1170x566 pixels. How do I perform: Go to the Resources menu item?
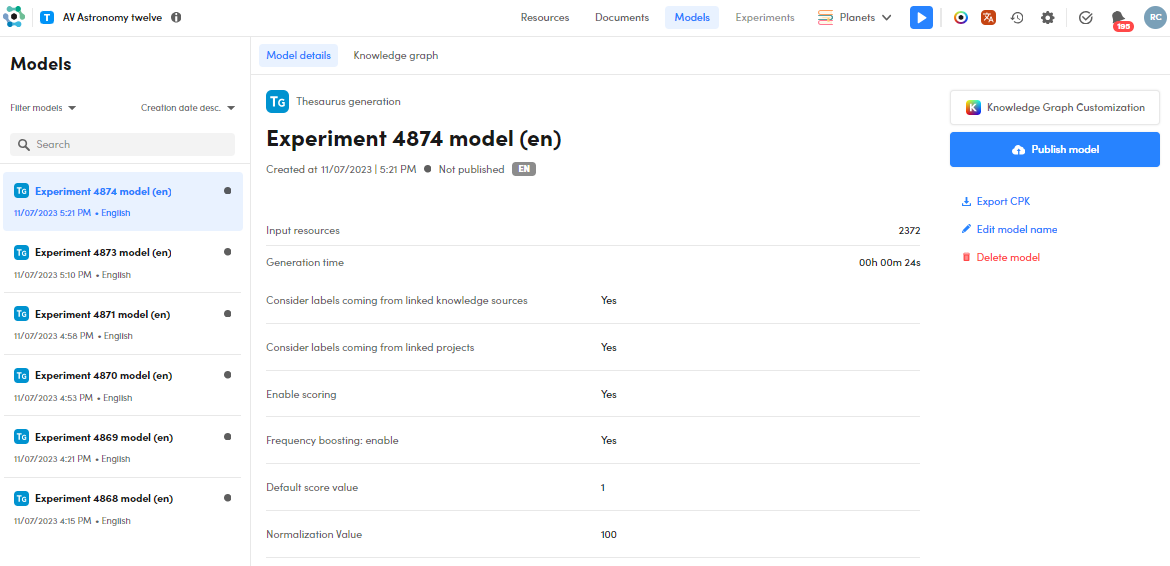click(x=545, y=18)
